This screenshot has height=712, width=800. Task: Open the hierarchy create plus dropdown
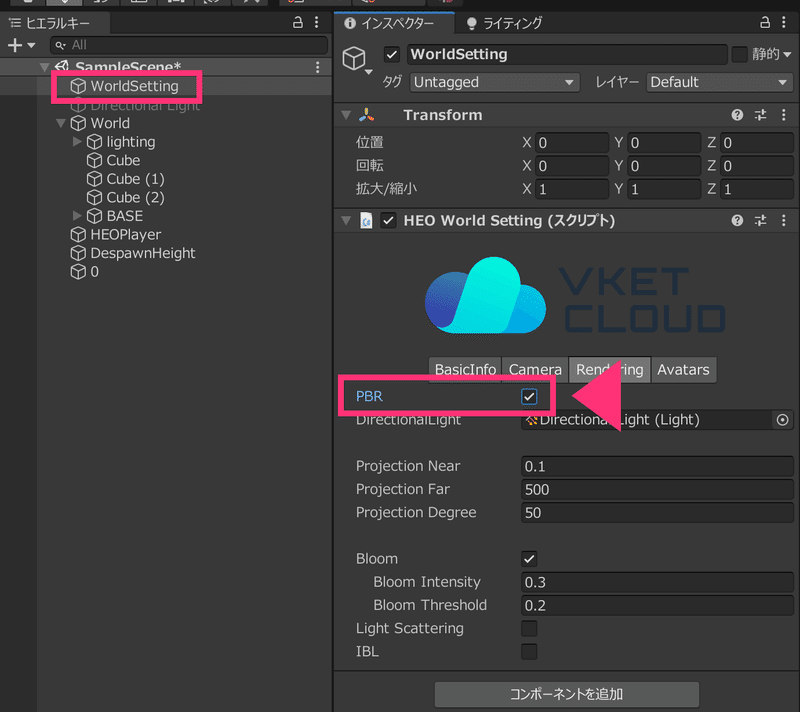pos(21,45)
